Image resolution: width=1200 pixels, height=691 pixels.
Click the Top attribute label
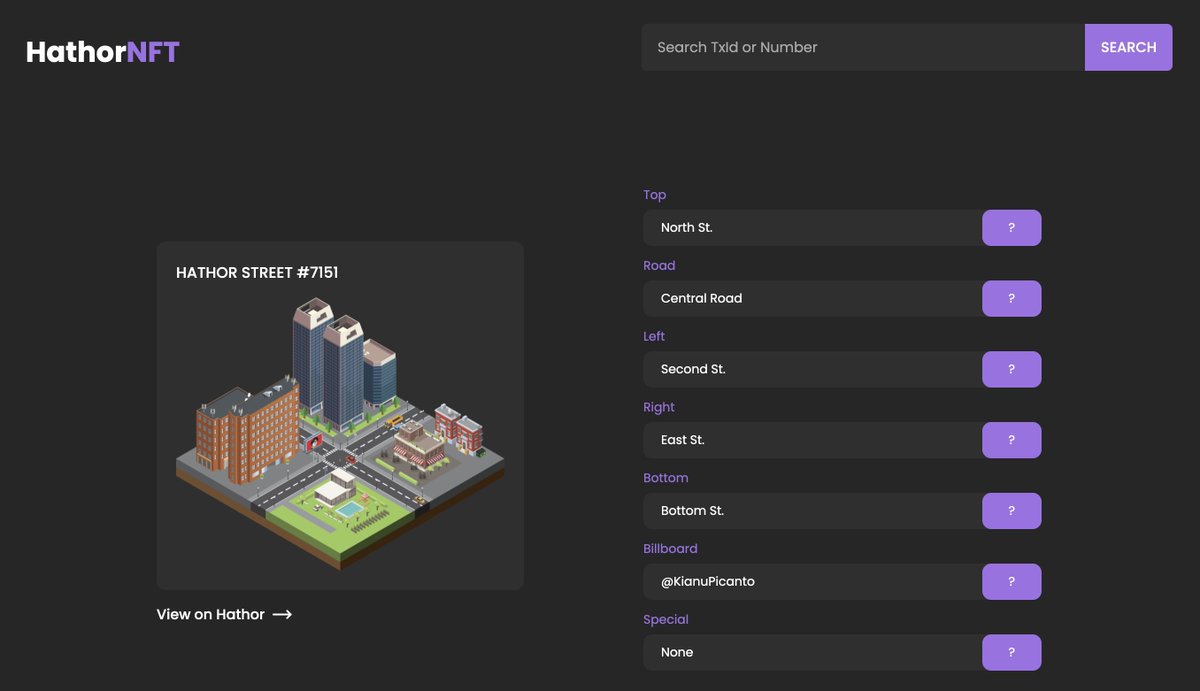tap(655, 195)
